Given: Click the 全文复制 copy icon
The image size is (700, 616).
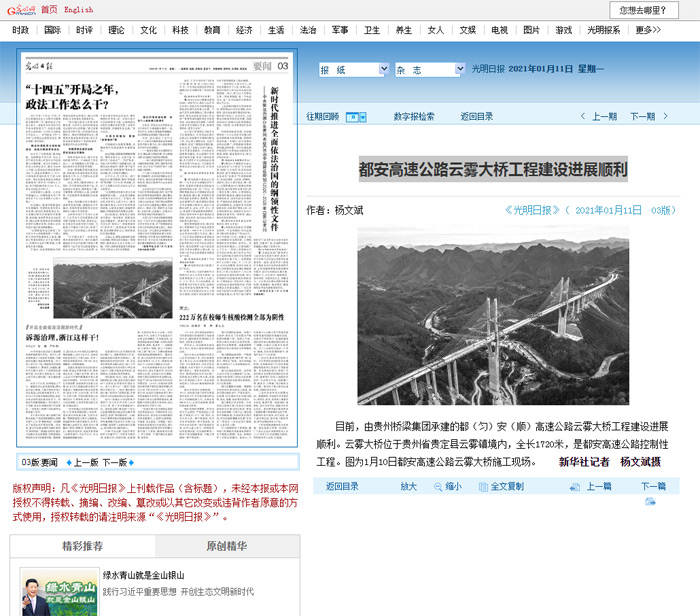Looking at the screenshot, I should (x=483, y=487).
